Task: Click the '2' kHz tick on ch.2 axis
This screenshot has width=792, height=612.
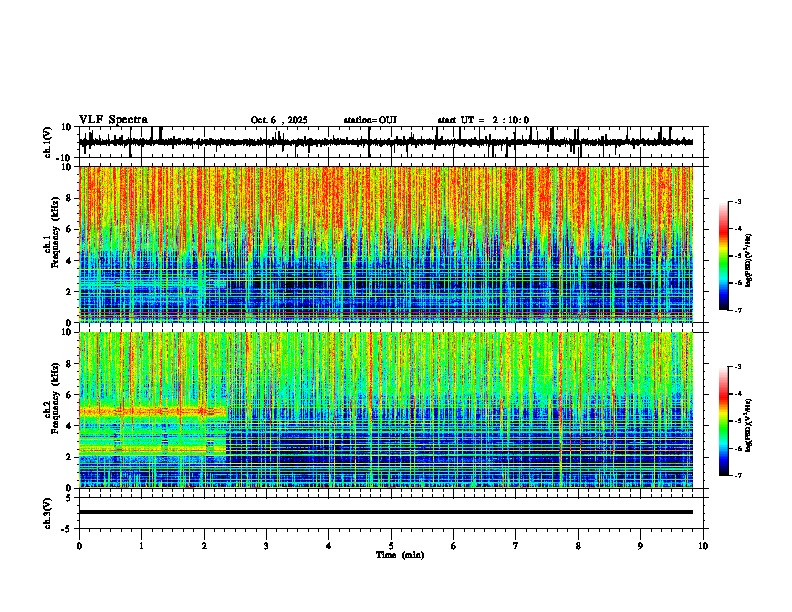Action: click(x=69, y=457)
